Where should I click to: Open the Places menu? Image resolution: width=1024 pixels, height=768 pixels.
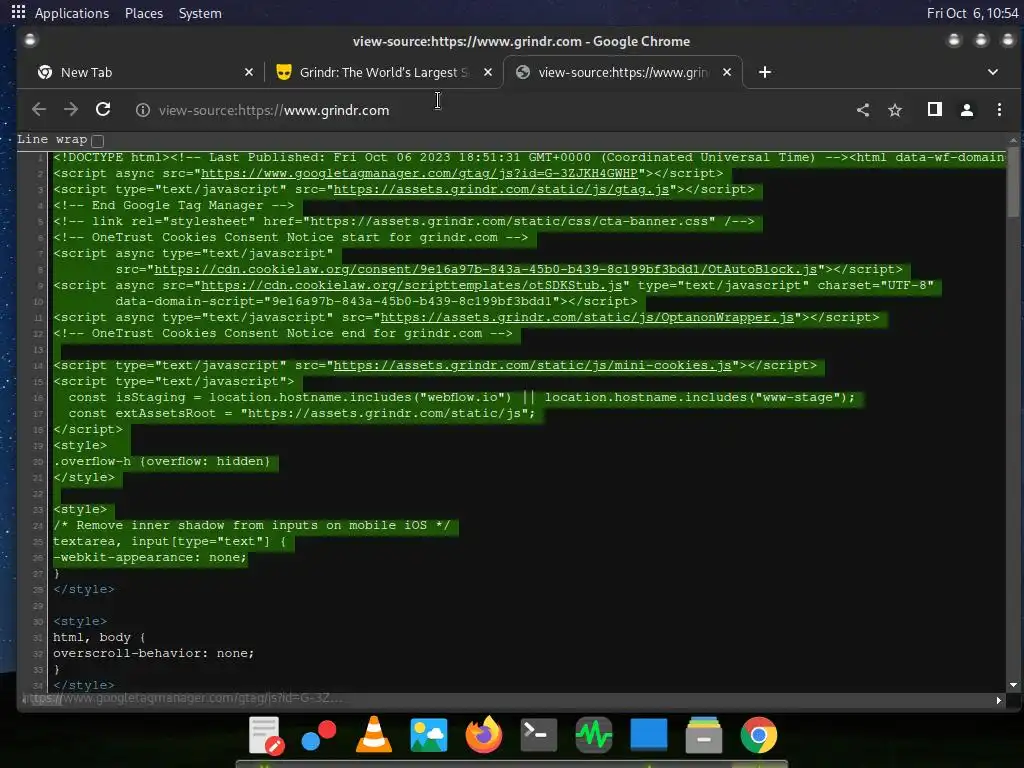click(x=144, y=13)
